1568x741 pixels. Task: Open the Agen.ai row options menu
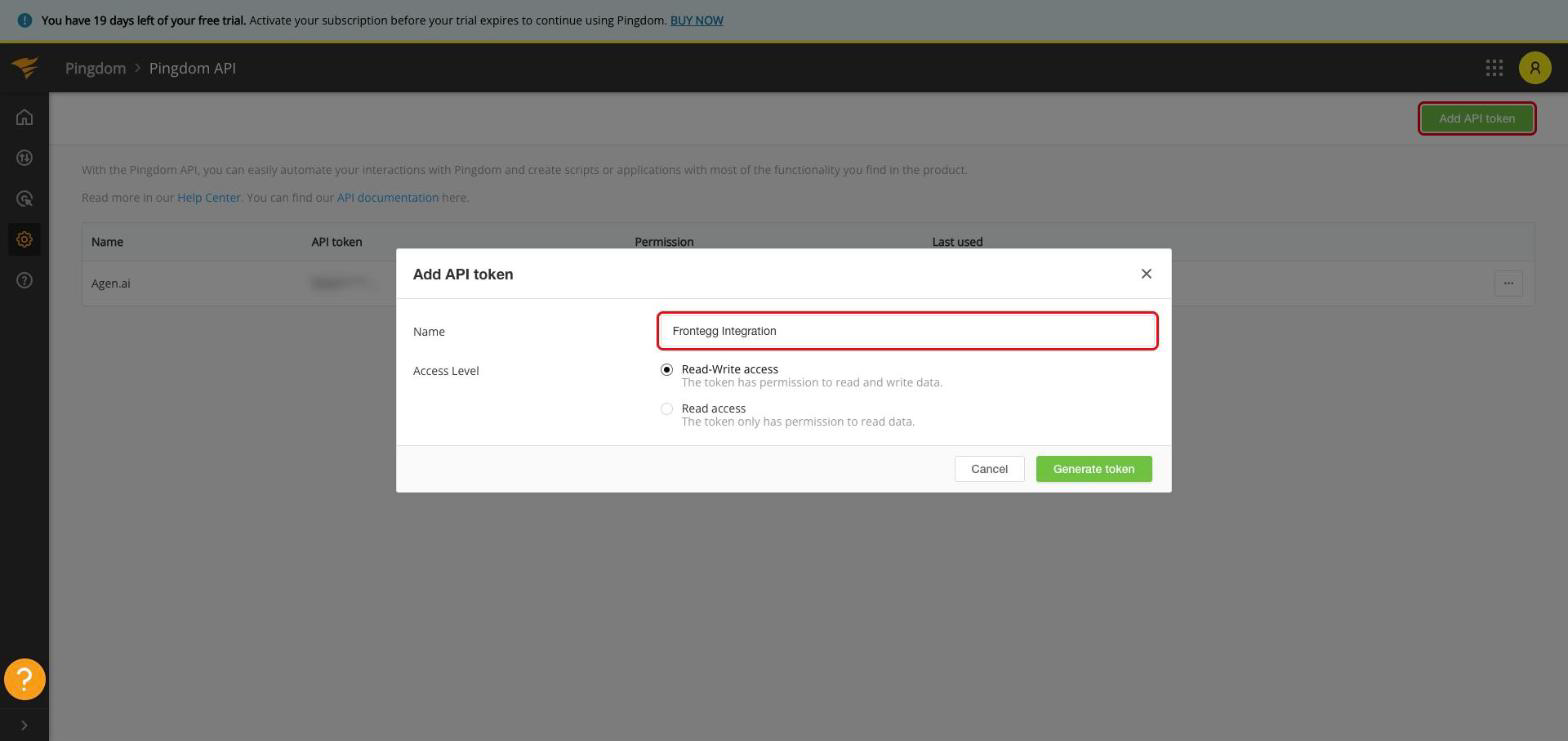tap(1508, 283)
